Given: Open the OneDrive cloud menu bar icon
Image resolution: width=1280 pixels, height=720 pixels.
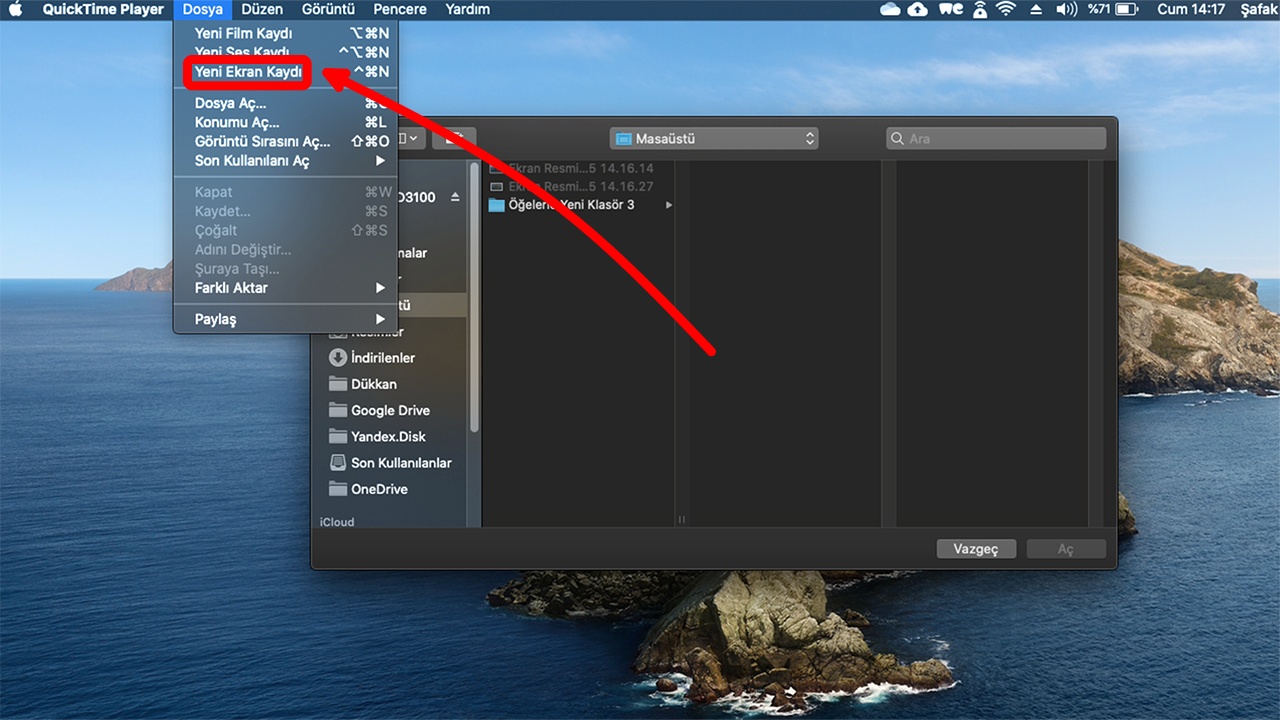Looking at the screenshot, I should click(890, 10).
